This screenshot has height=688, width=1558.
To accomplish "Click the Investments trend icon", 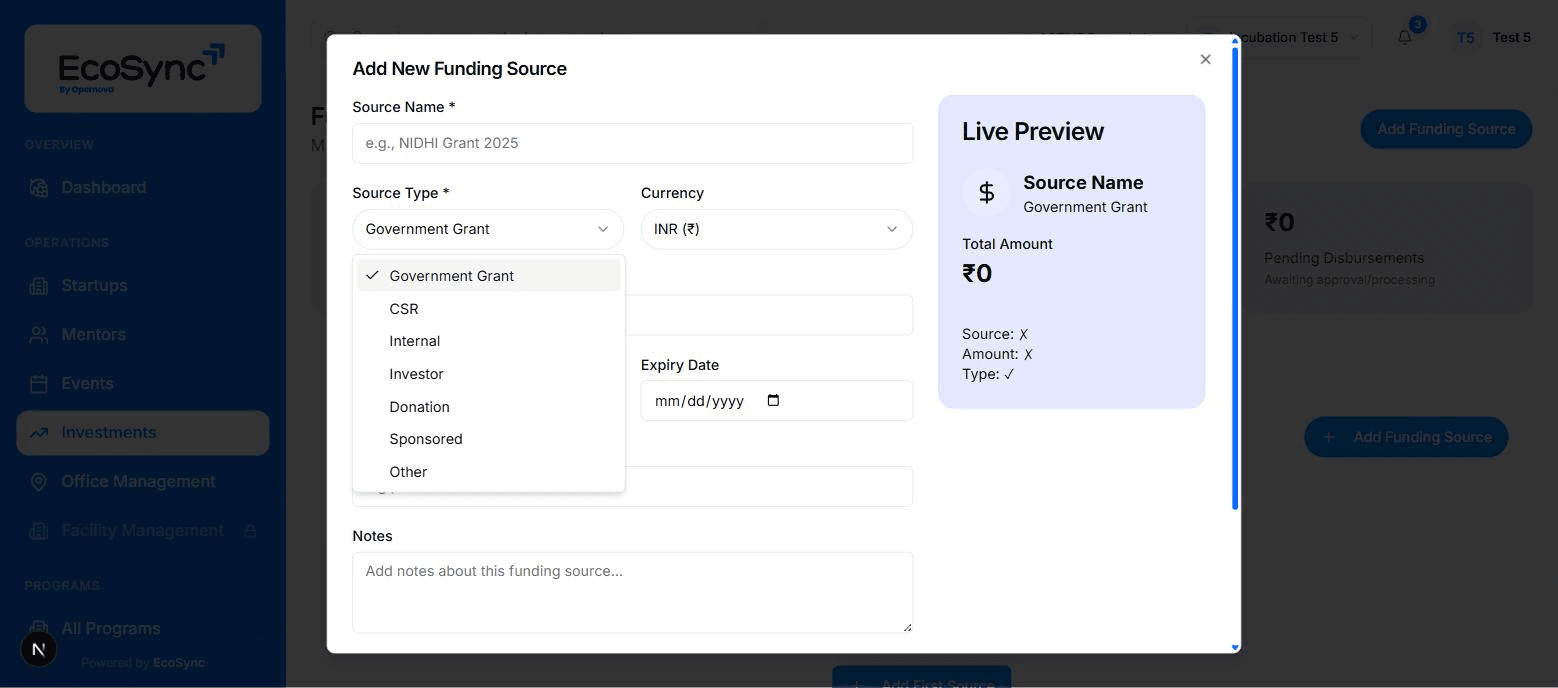I will (x=39, y=433).
